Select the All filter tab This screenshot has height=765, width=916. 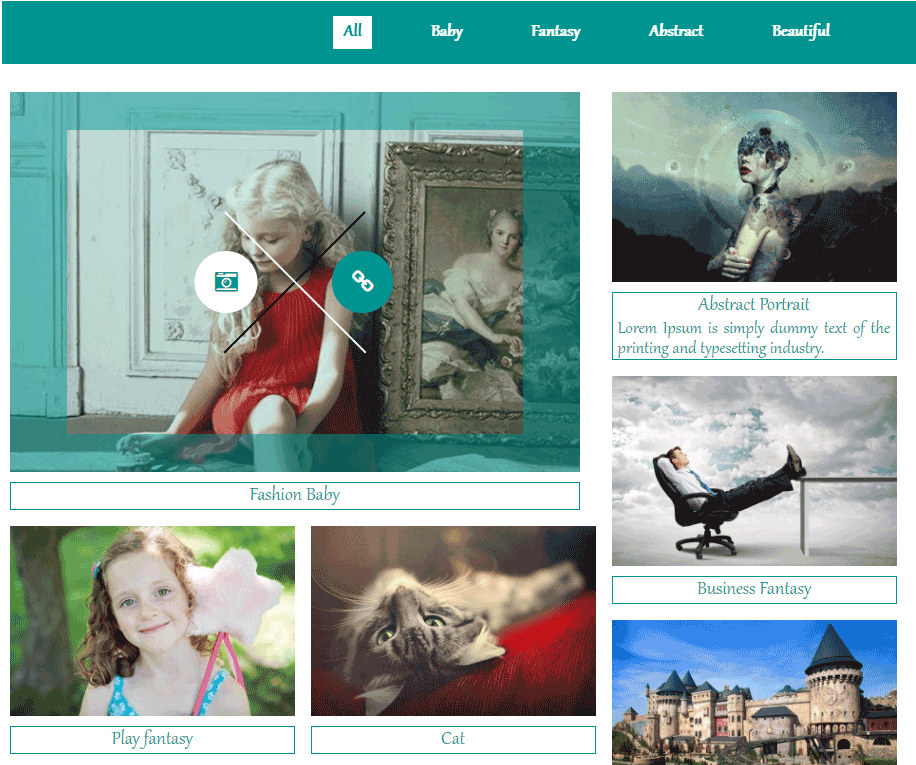(352, 31)
